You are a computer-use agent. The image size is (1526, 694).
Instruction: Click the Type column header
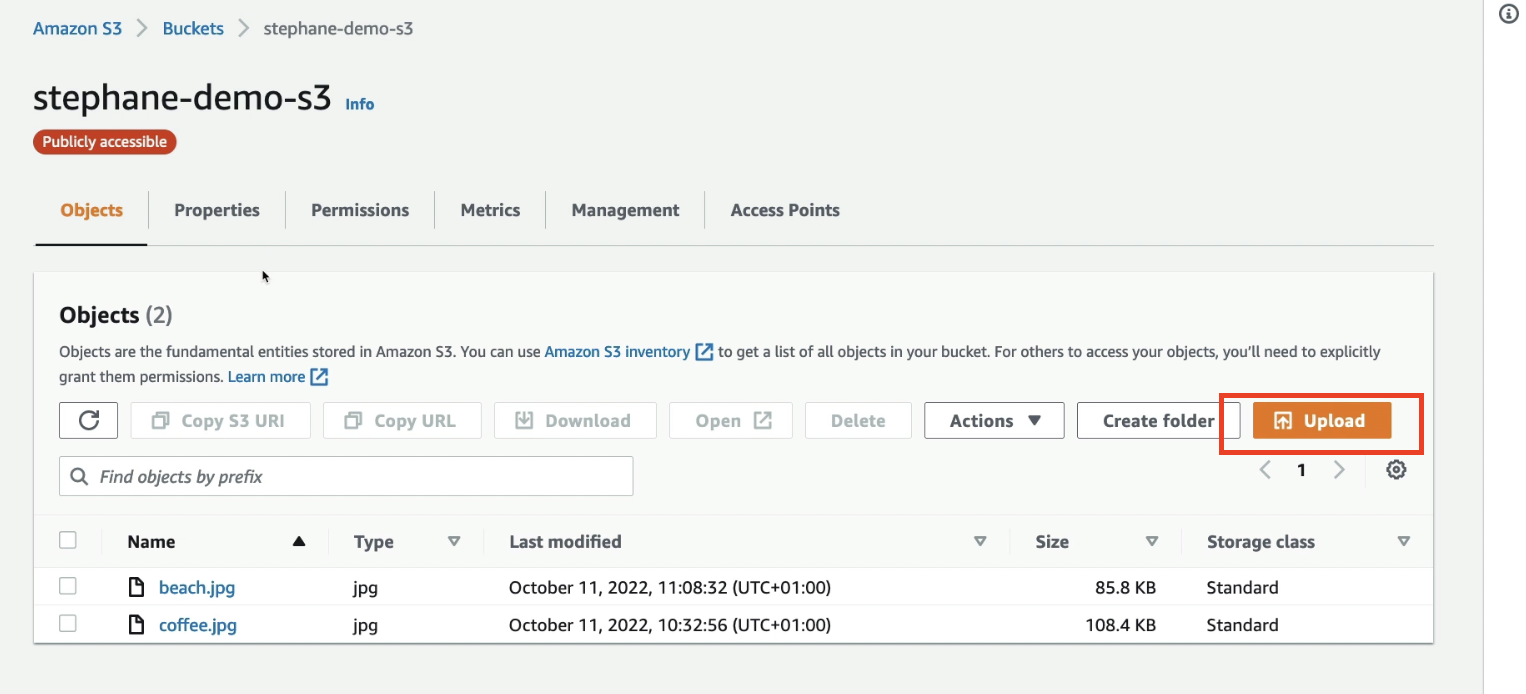(374, 542)
